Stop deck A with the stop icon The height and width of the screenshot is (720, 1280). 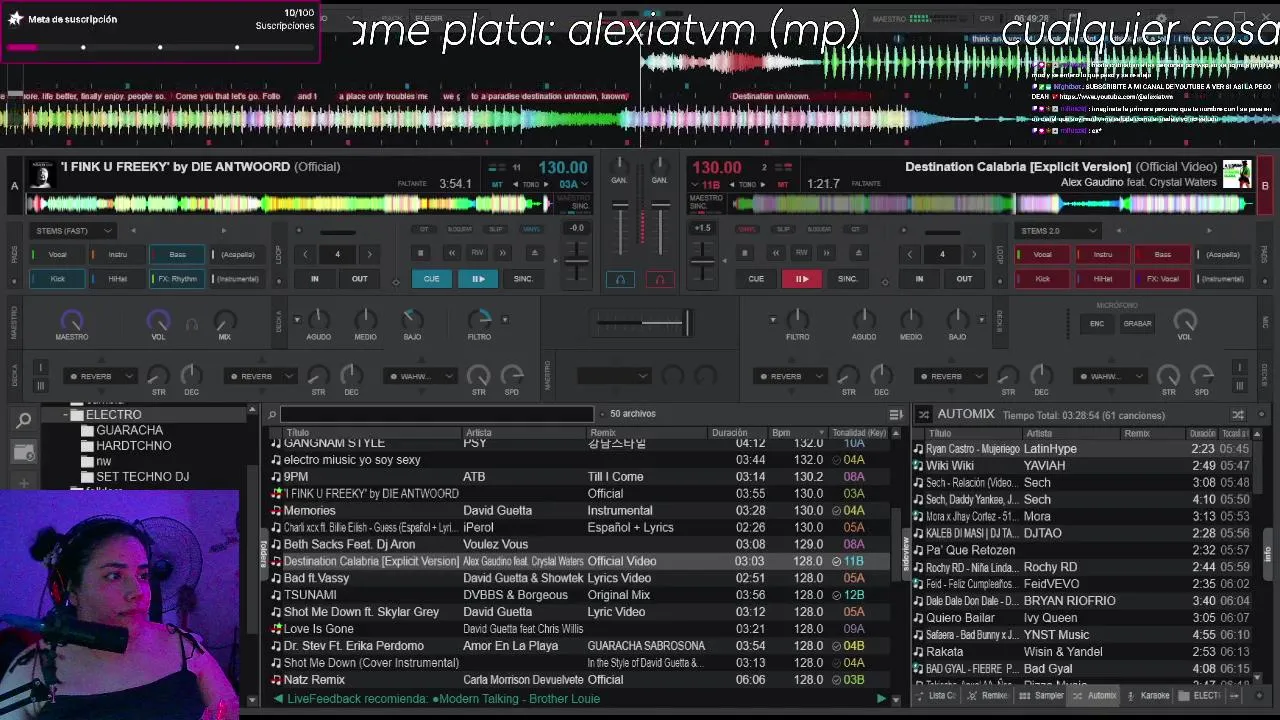coord(421,254)
